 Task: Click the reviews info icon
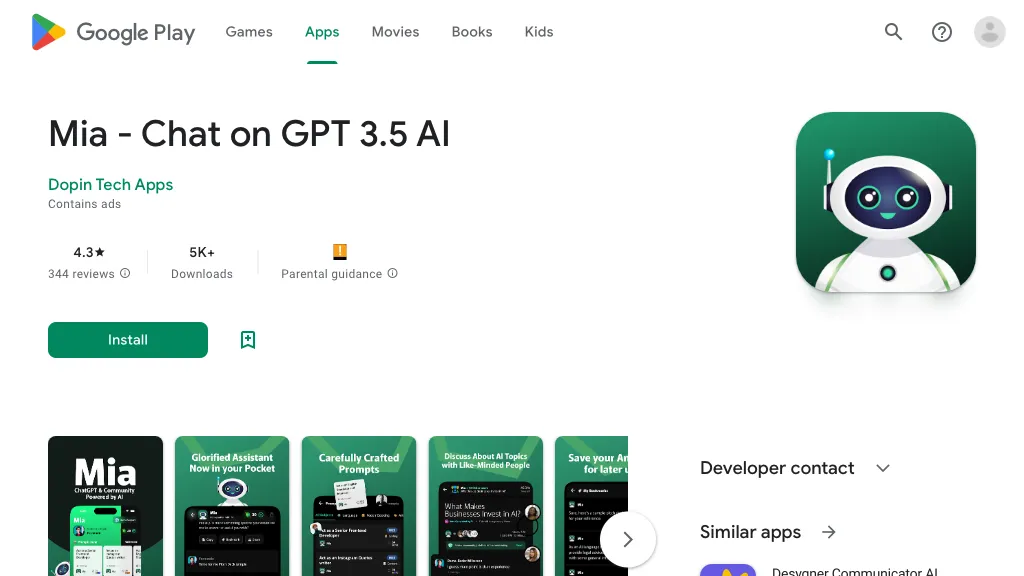coord(125,273)
